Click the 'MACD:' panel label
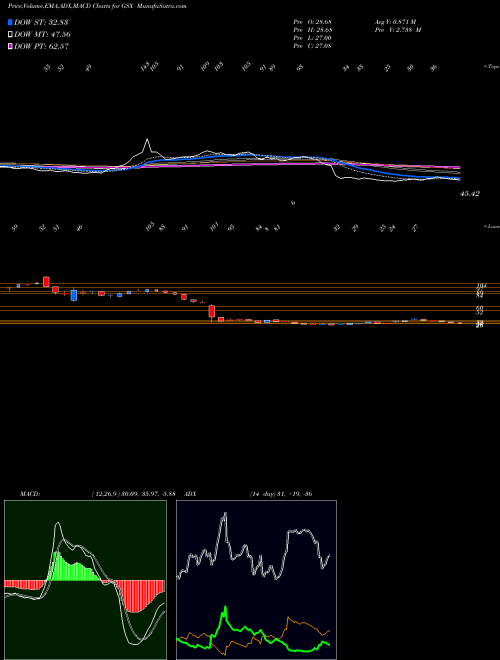This screenshot has height=660, width=500. (x=29, y=494)
